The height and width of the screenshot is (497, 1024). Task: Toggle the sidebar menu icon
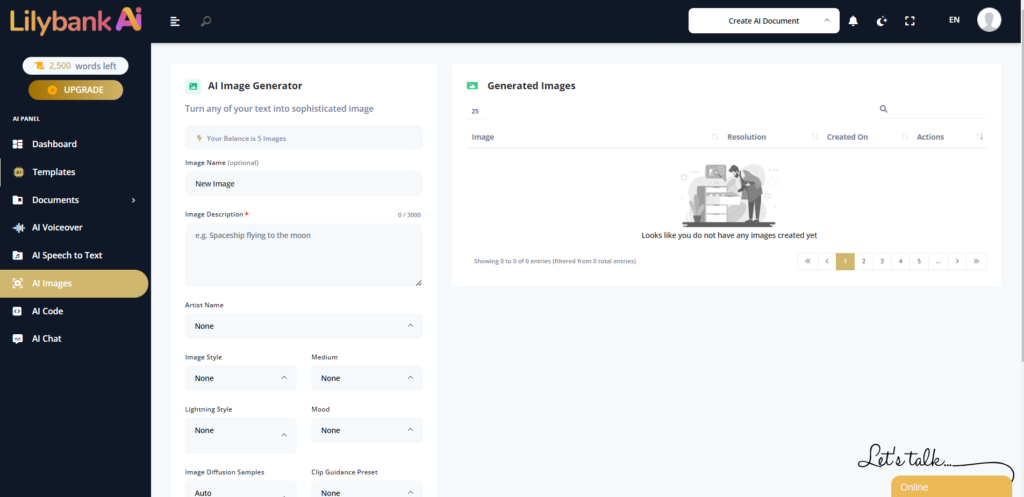pyautogui.click(x=175, y=21)
